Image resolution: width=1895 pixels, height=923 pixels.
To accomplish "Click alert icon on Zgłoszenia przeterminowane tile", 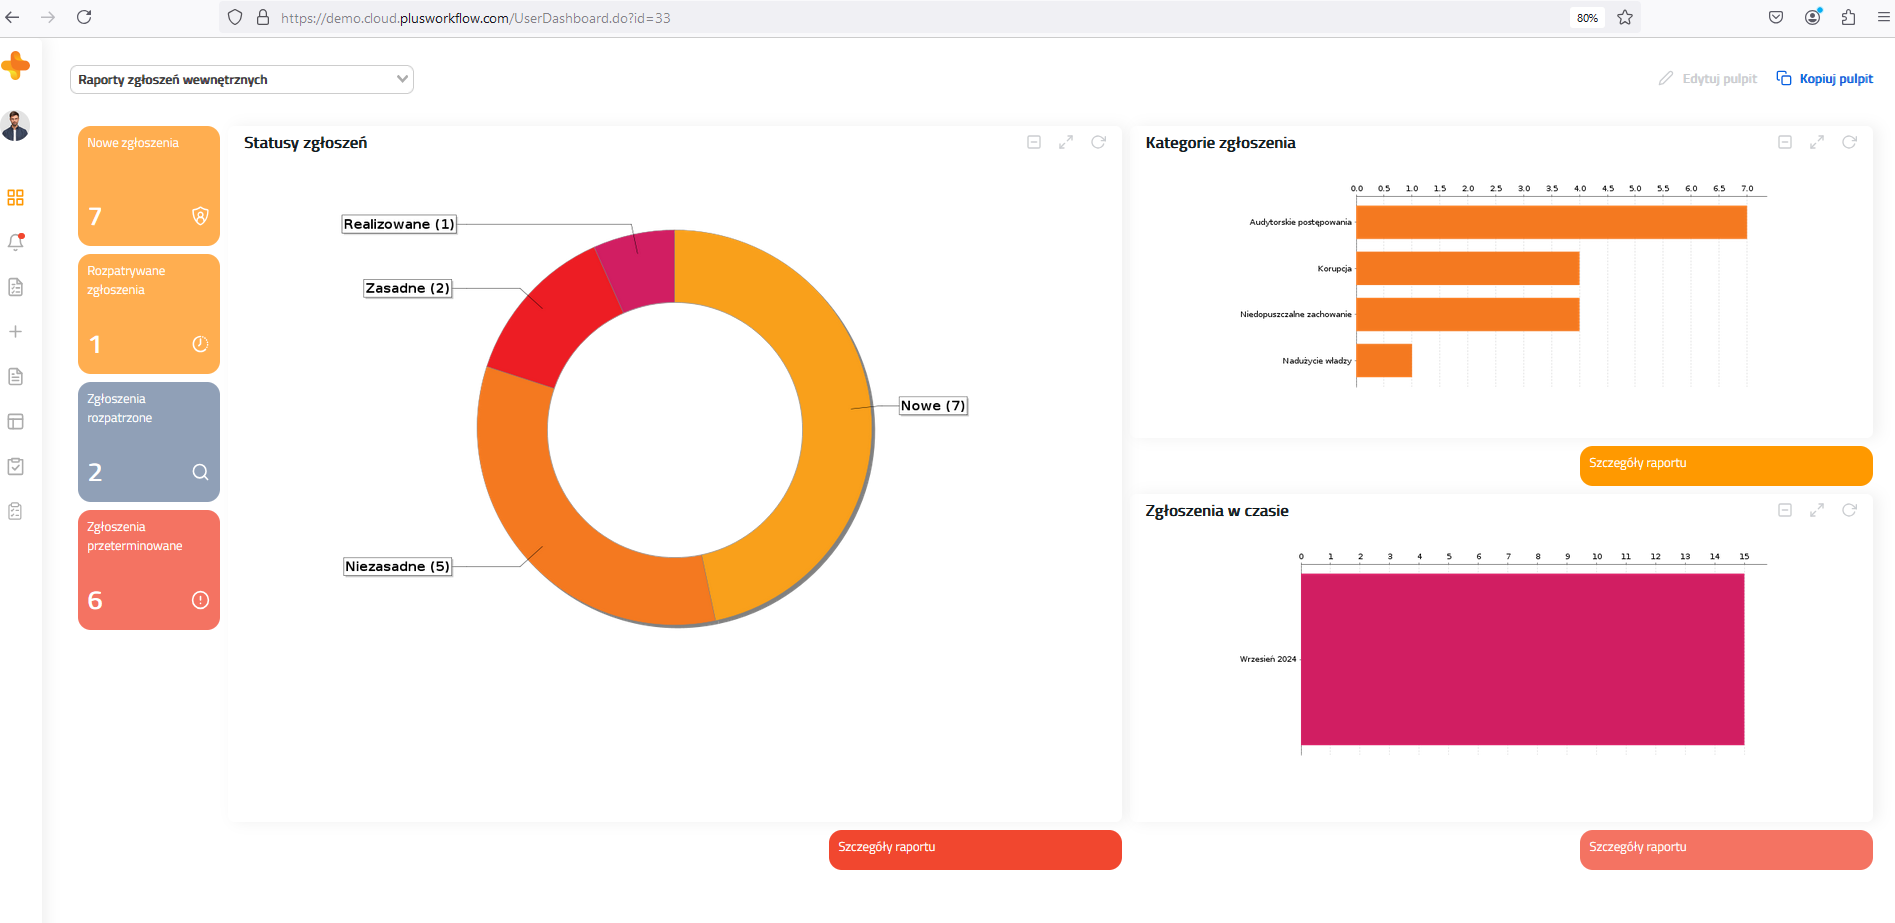I will 200,600.
